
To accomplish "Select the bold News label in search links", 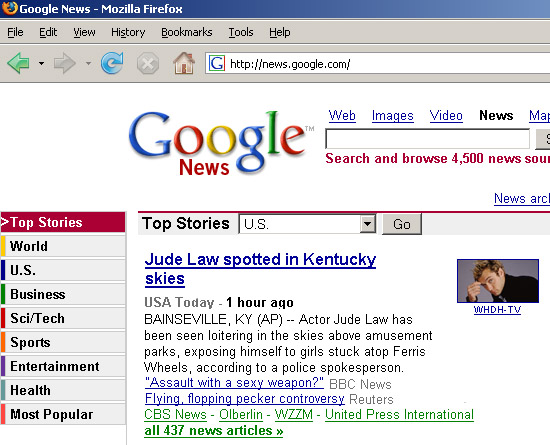I will [496, 115].
